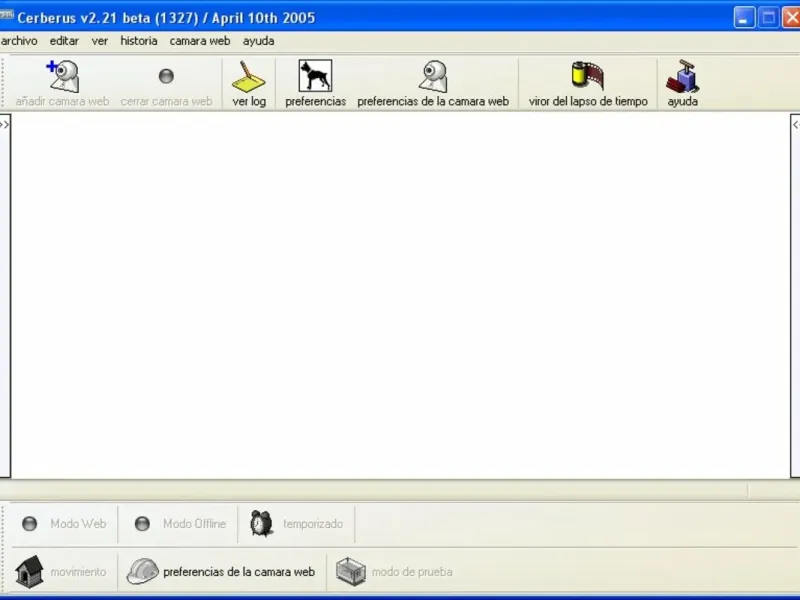The width and height of the screenshot is (800, 600).
Task: Expand the left side panel arrows
Action: tap(5, 124)
